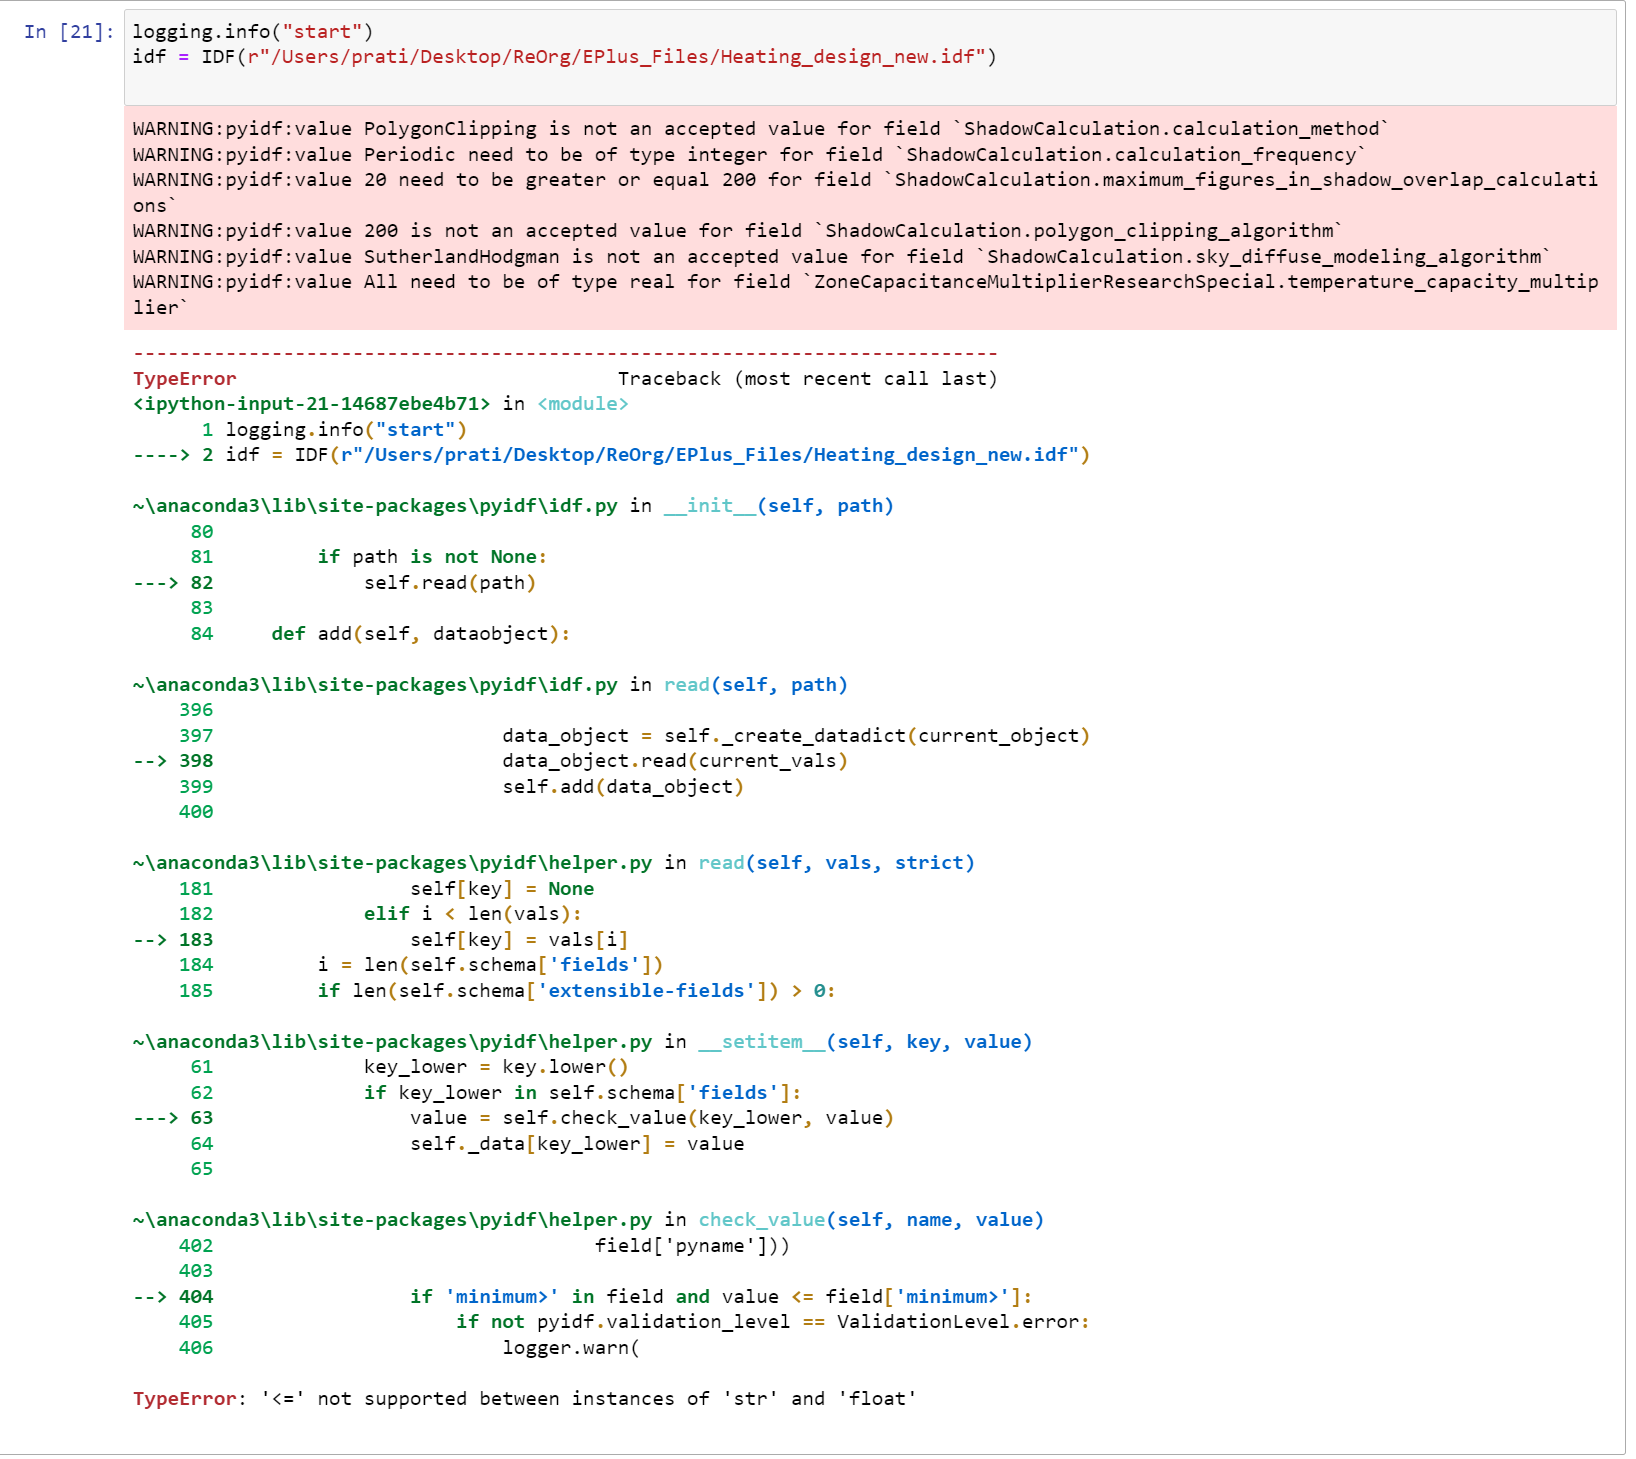Click the 'Traceback (most recent call last)' text

[x=807, y=379]
